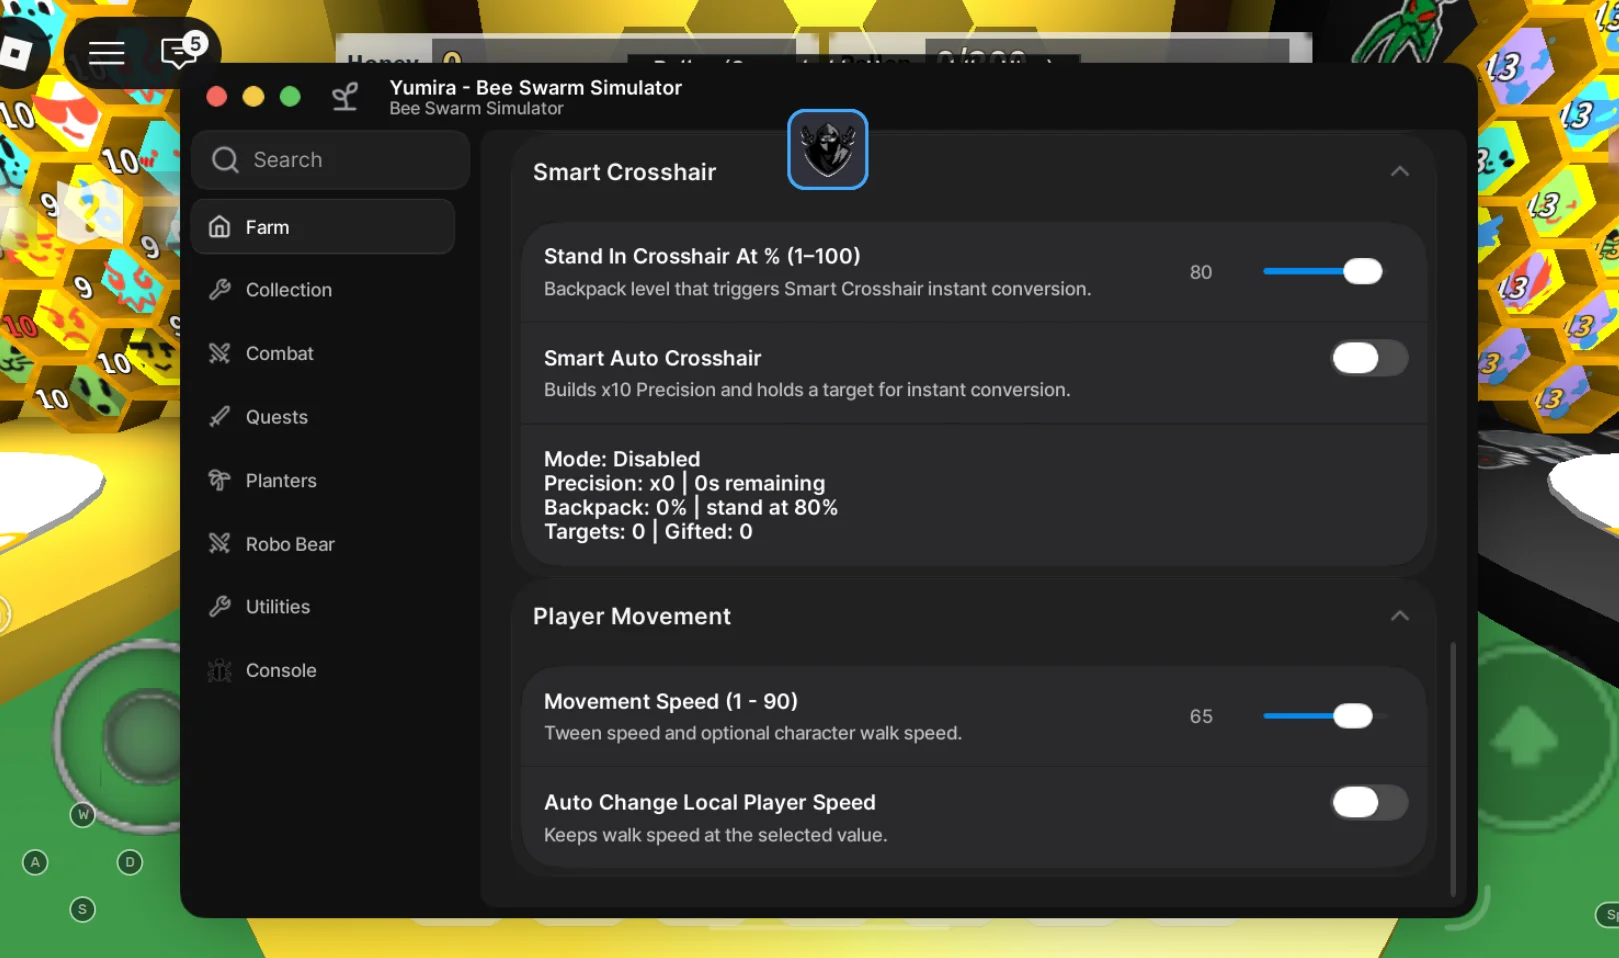Switch to the Collection tab

pos(323,290)
